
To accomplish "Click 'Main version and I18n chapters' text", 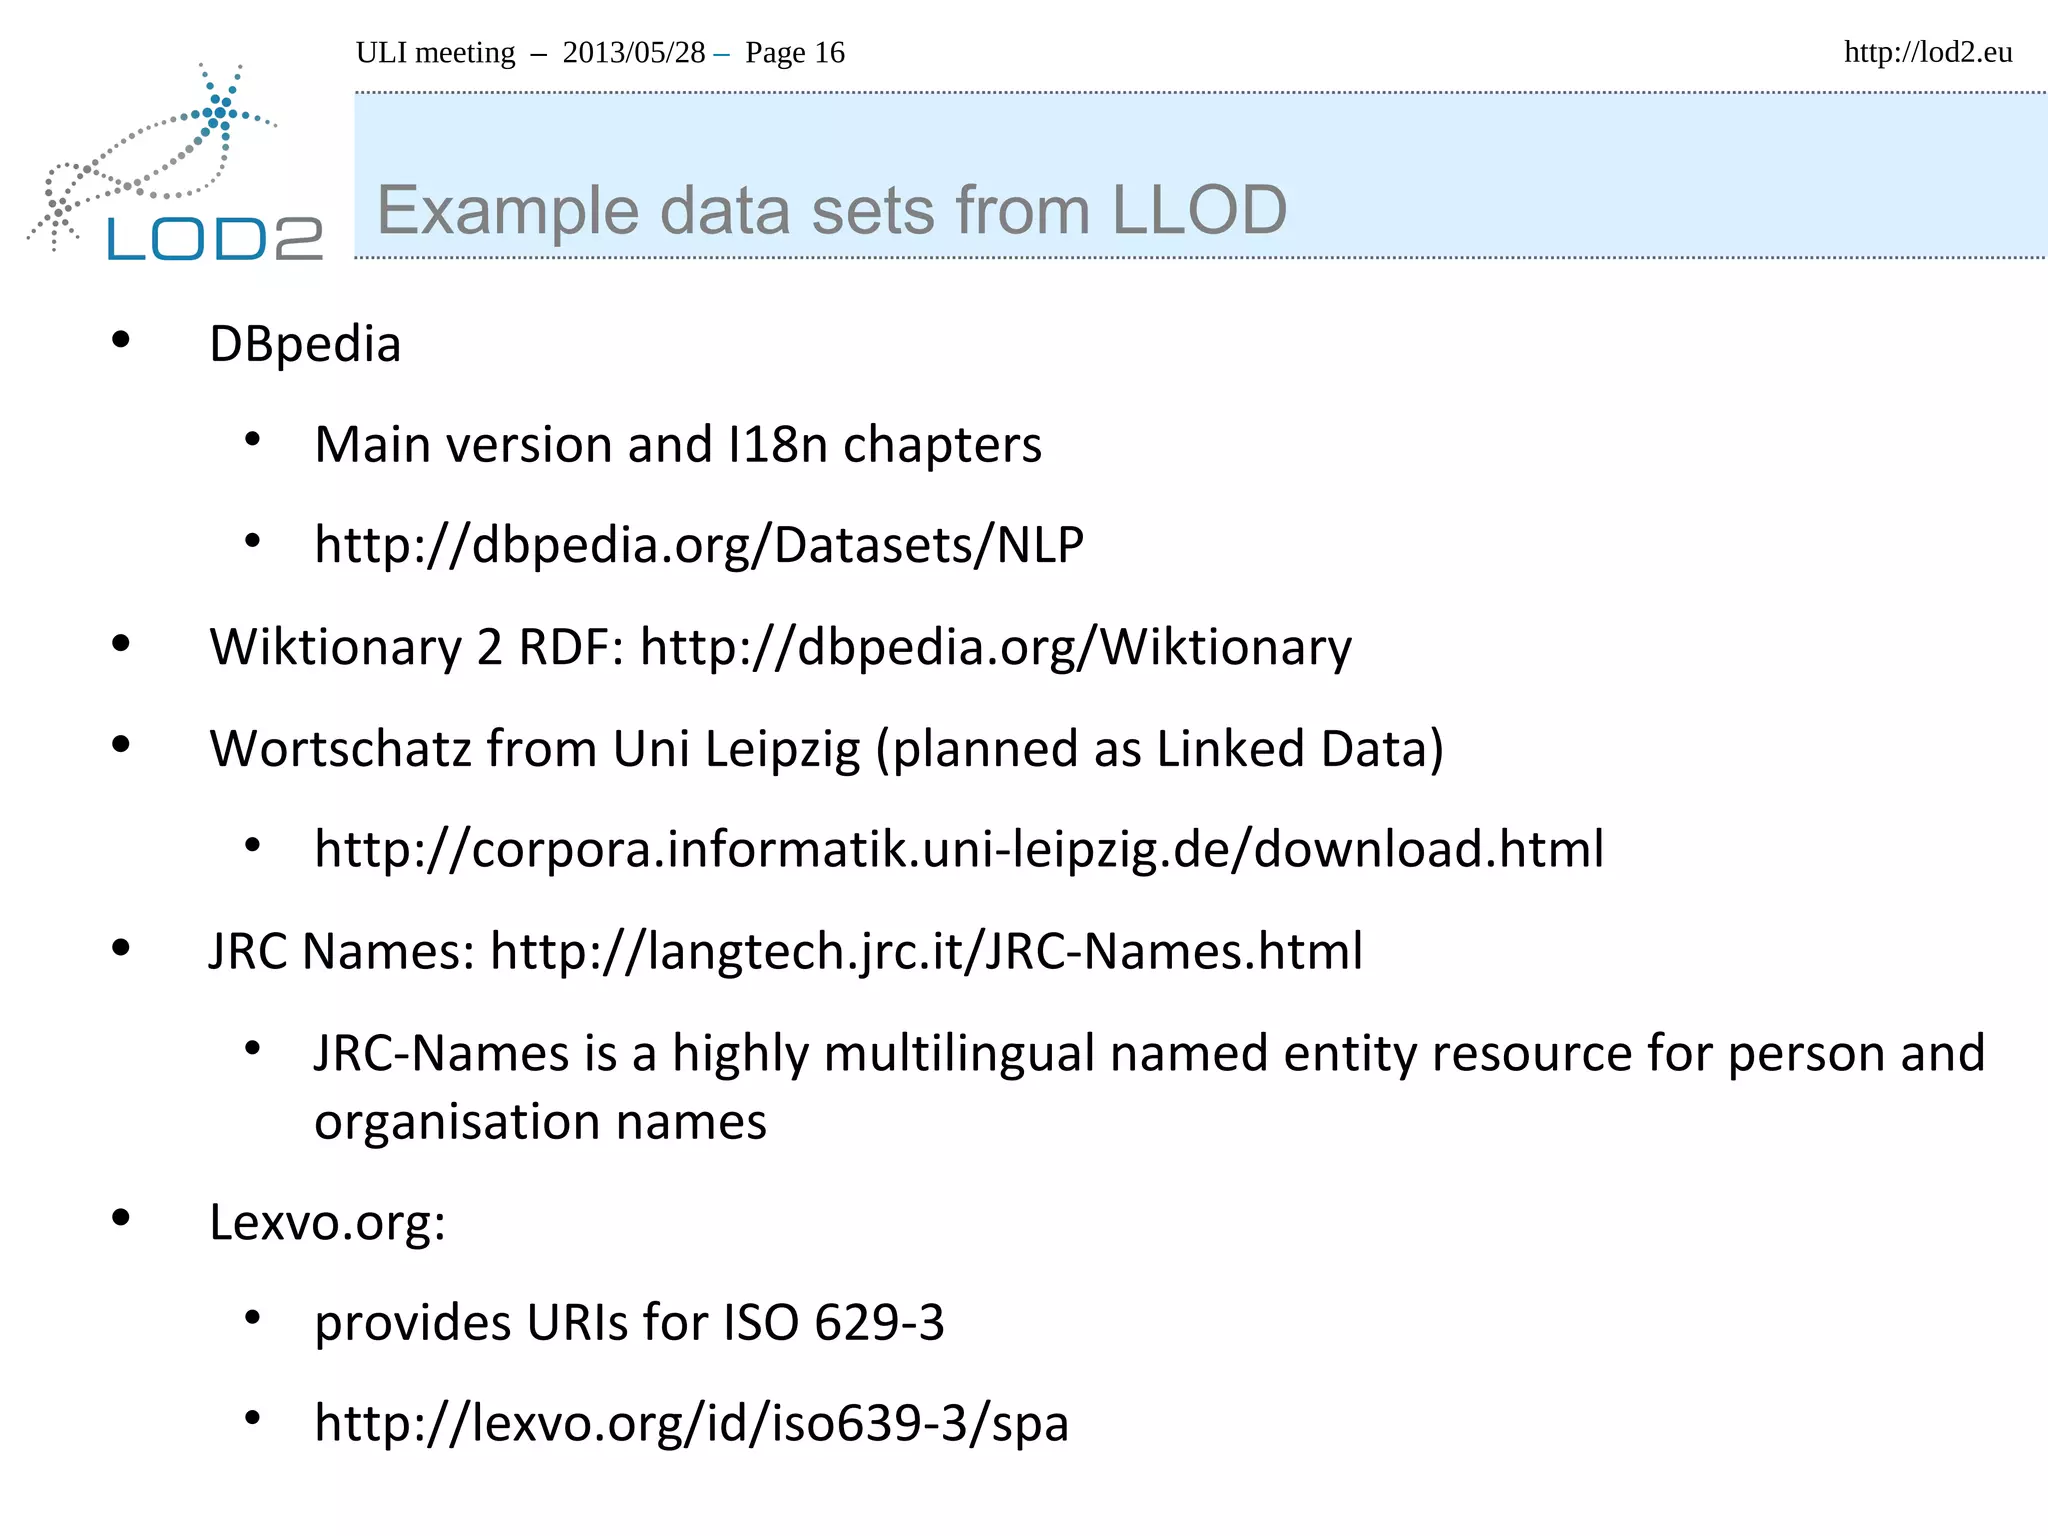I will (677, 445).
